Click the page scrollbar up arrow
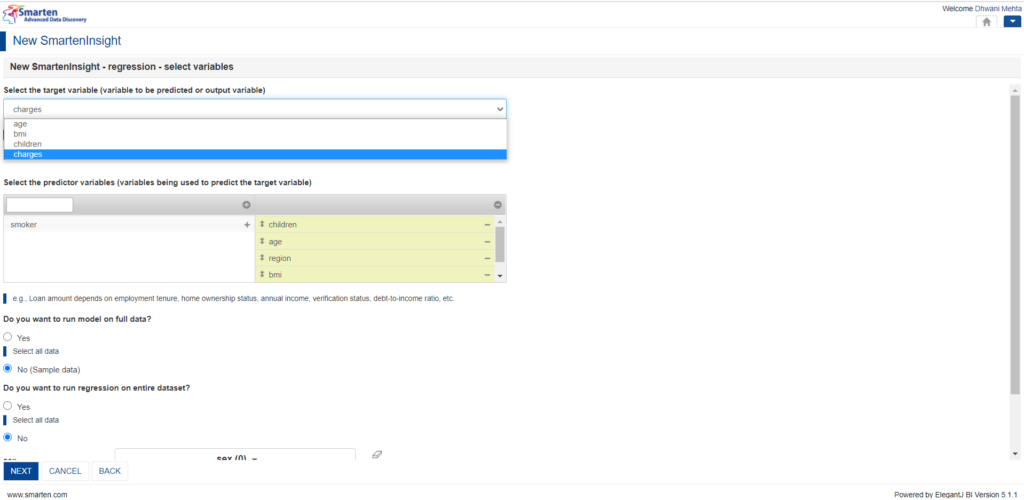Viewport: 1024px width, 500px height. [x=1015, y=89]
